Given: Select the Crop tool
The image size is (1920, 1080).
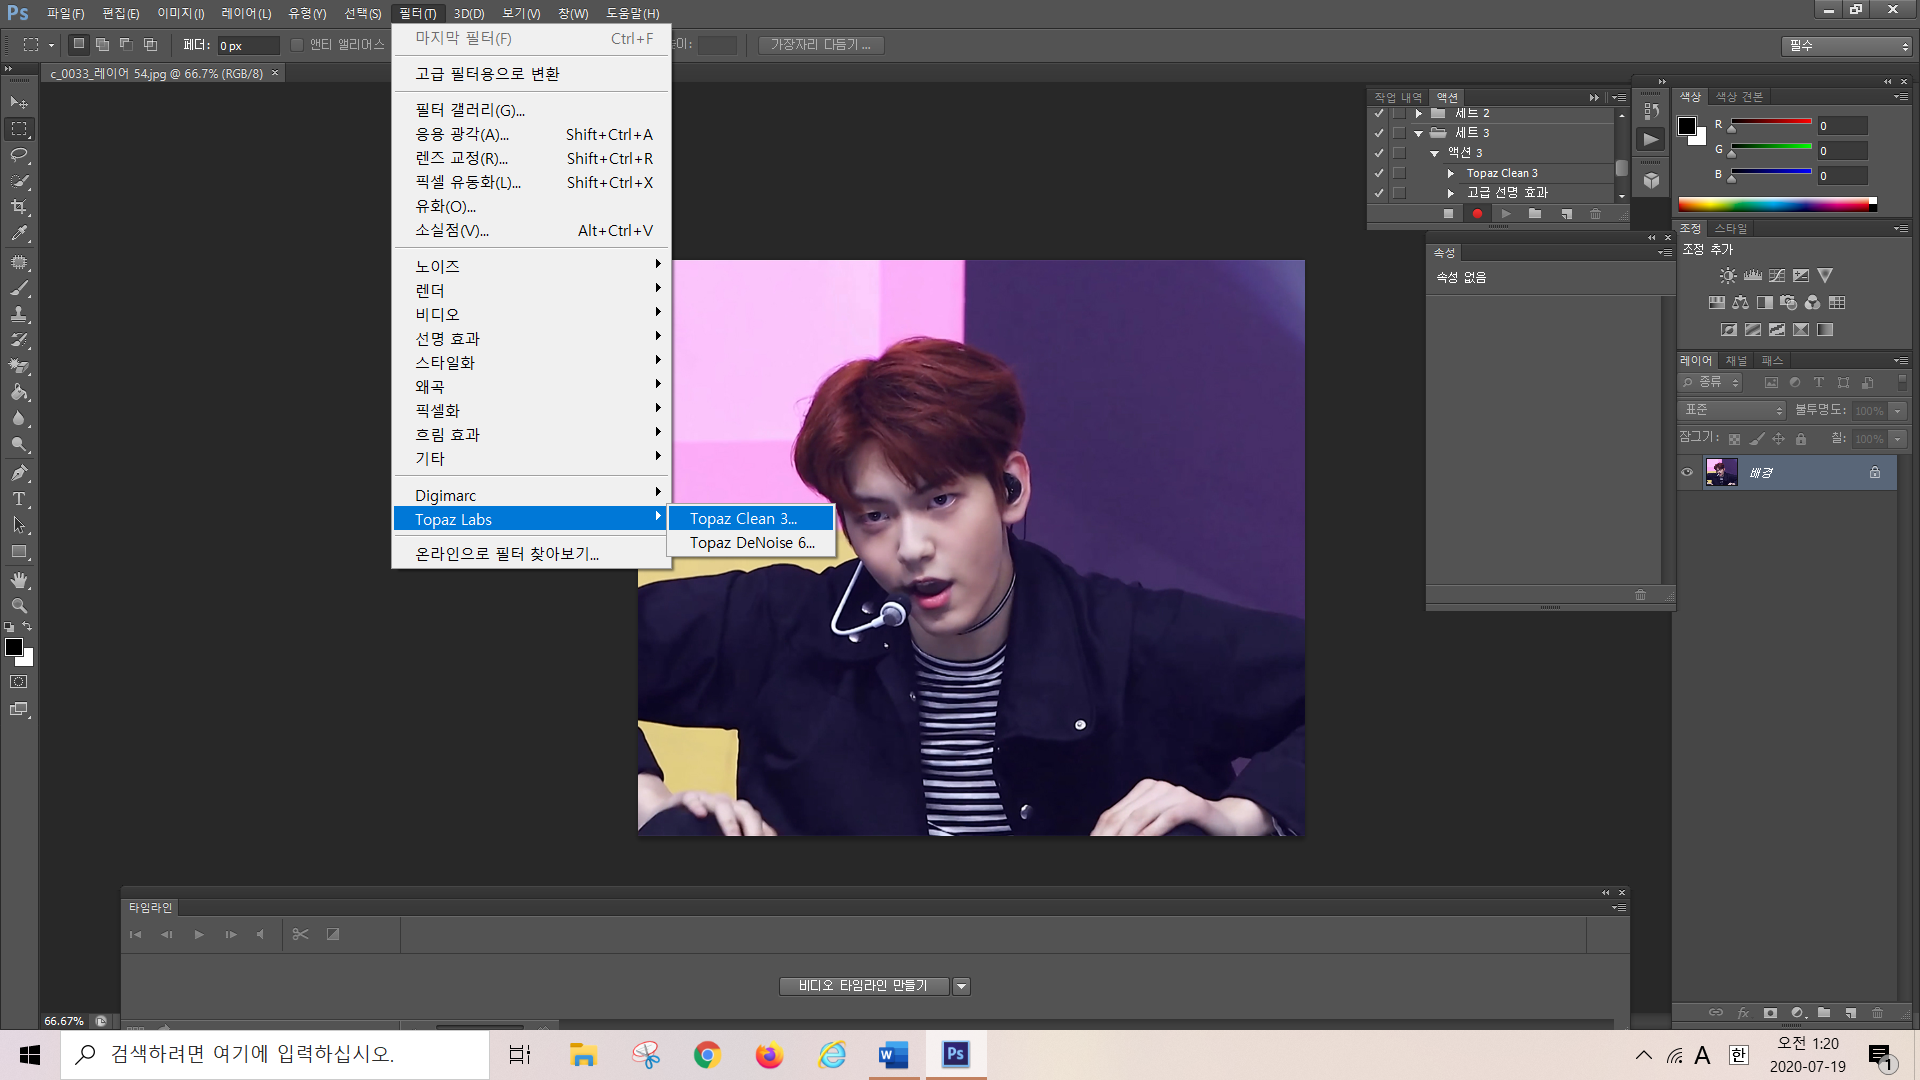Looking at the screenshot, I should point(19,207).
